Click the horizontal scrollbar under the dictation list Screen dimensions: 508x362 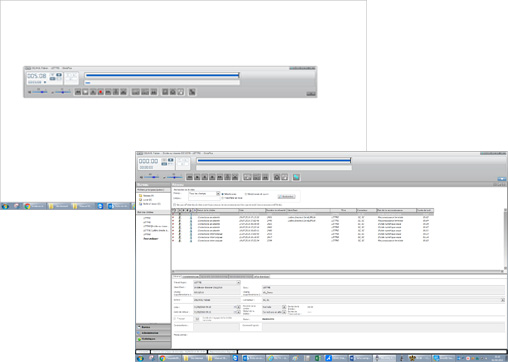click(x=337, y=272)
